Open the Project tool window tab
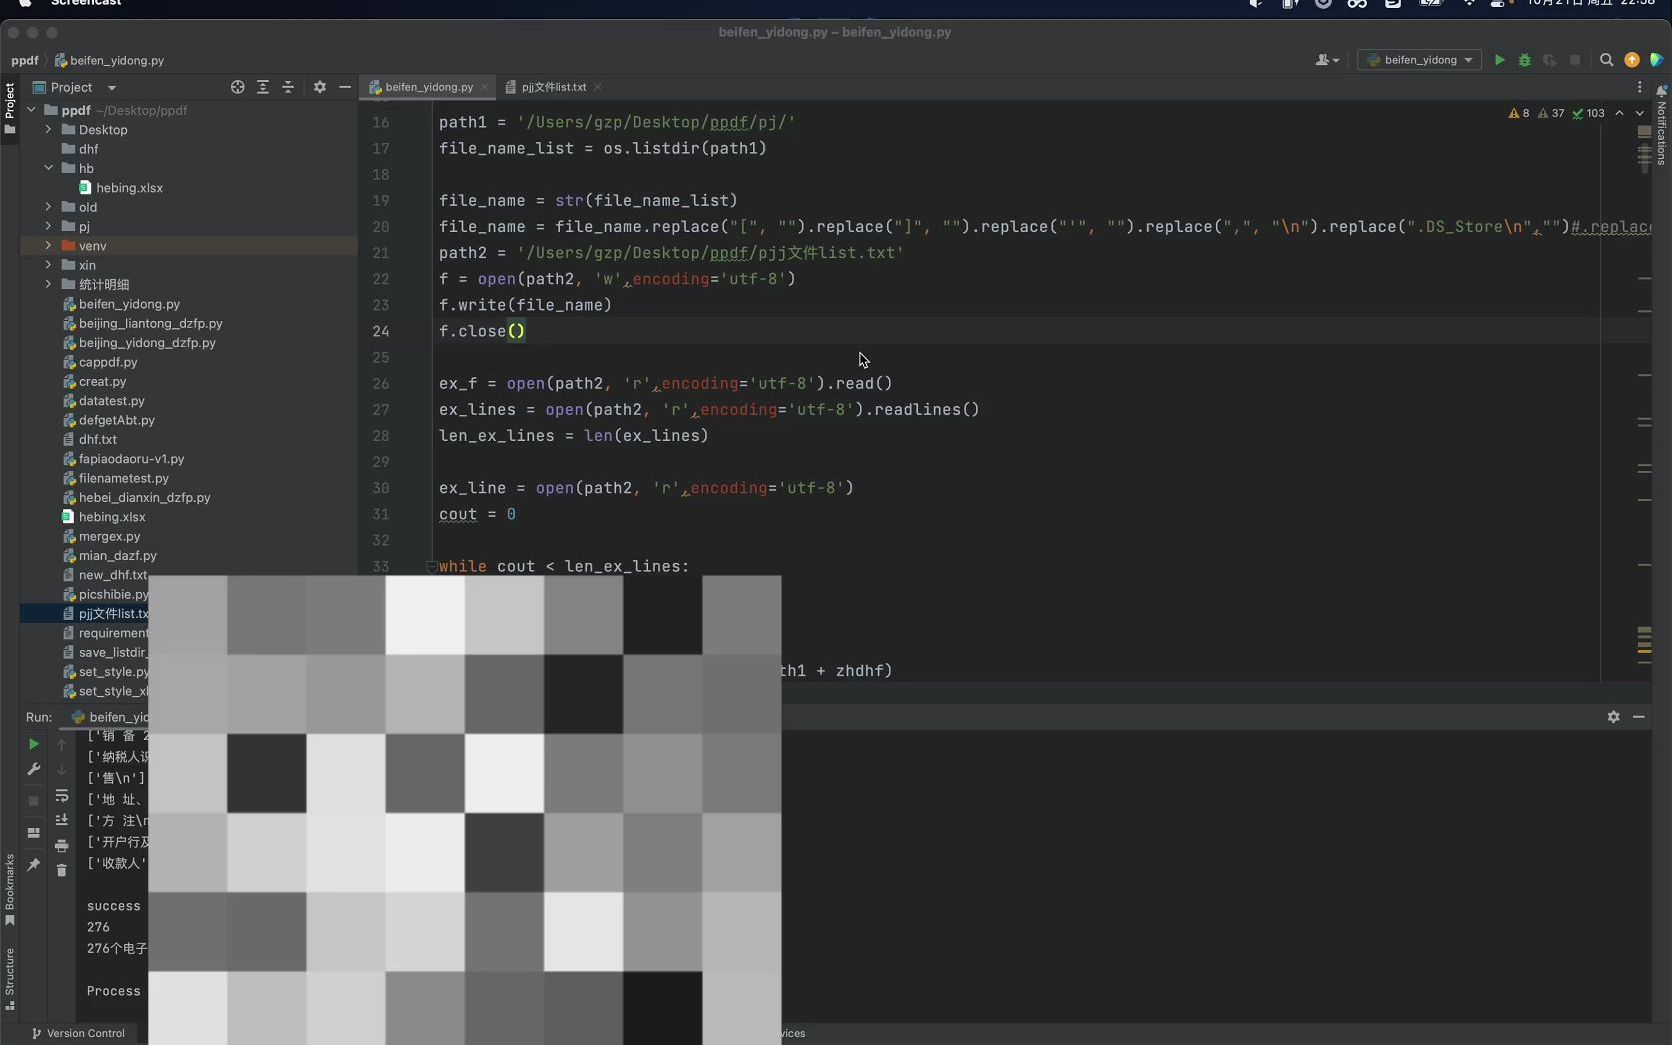Viewport: 1672px width, 1045px height. (x=10, y=108)
